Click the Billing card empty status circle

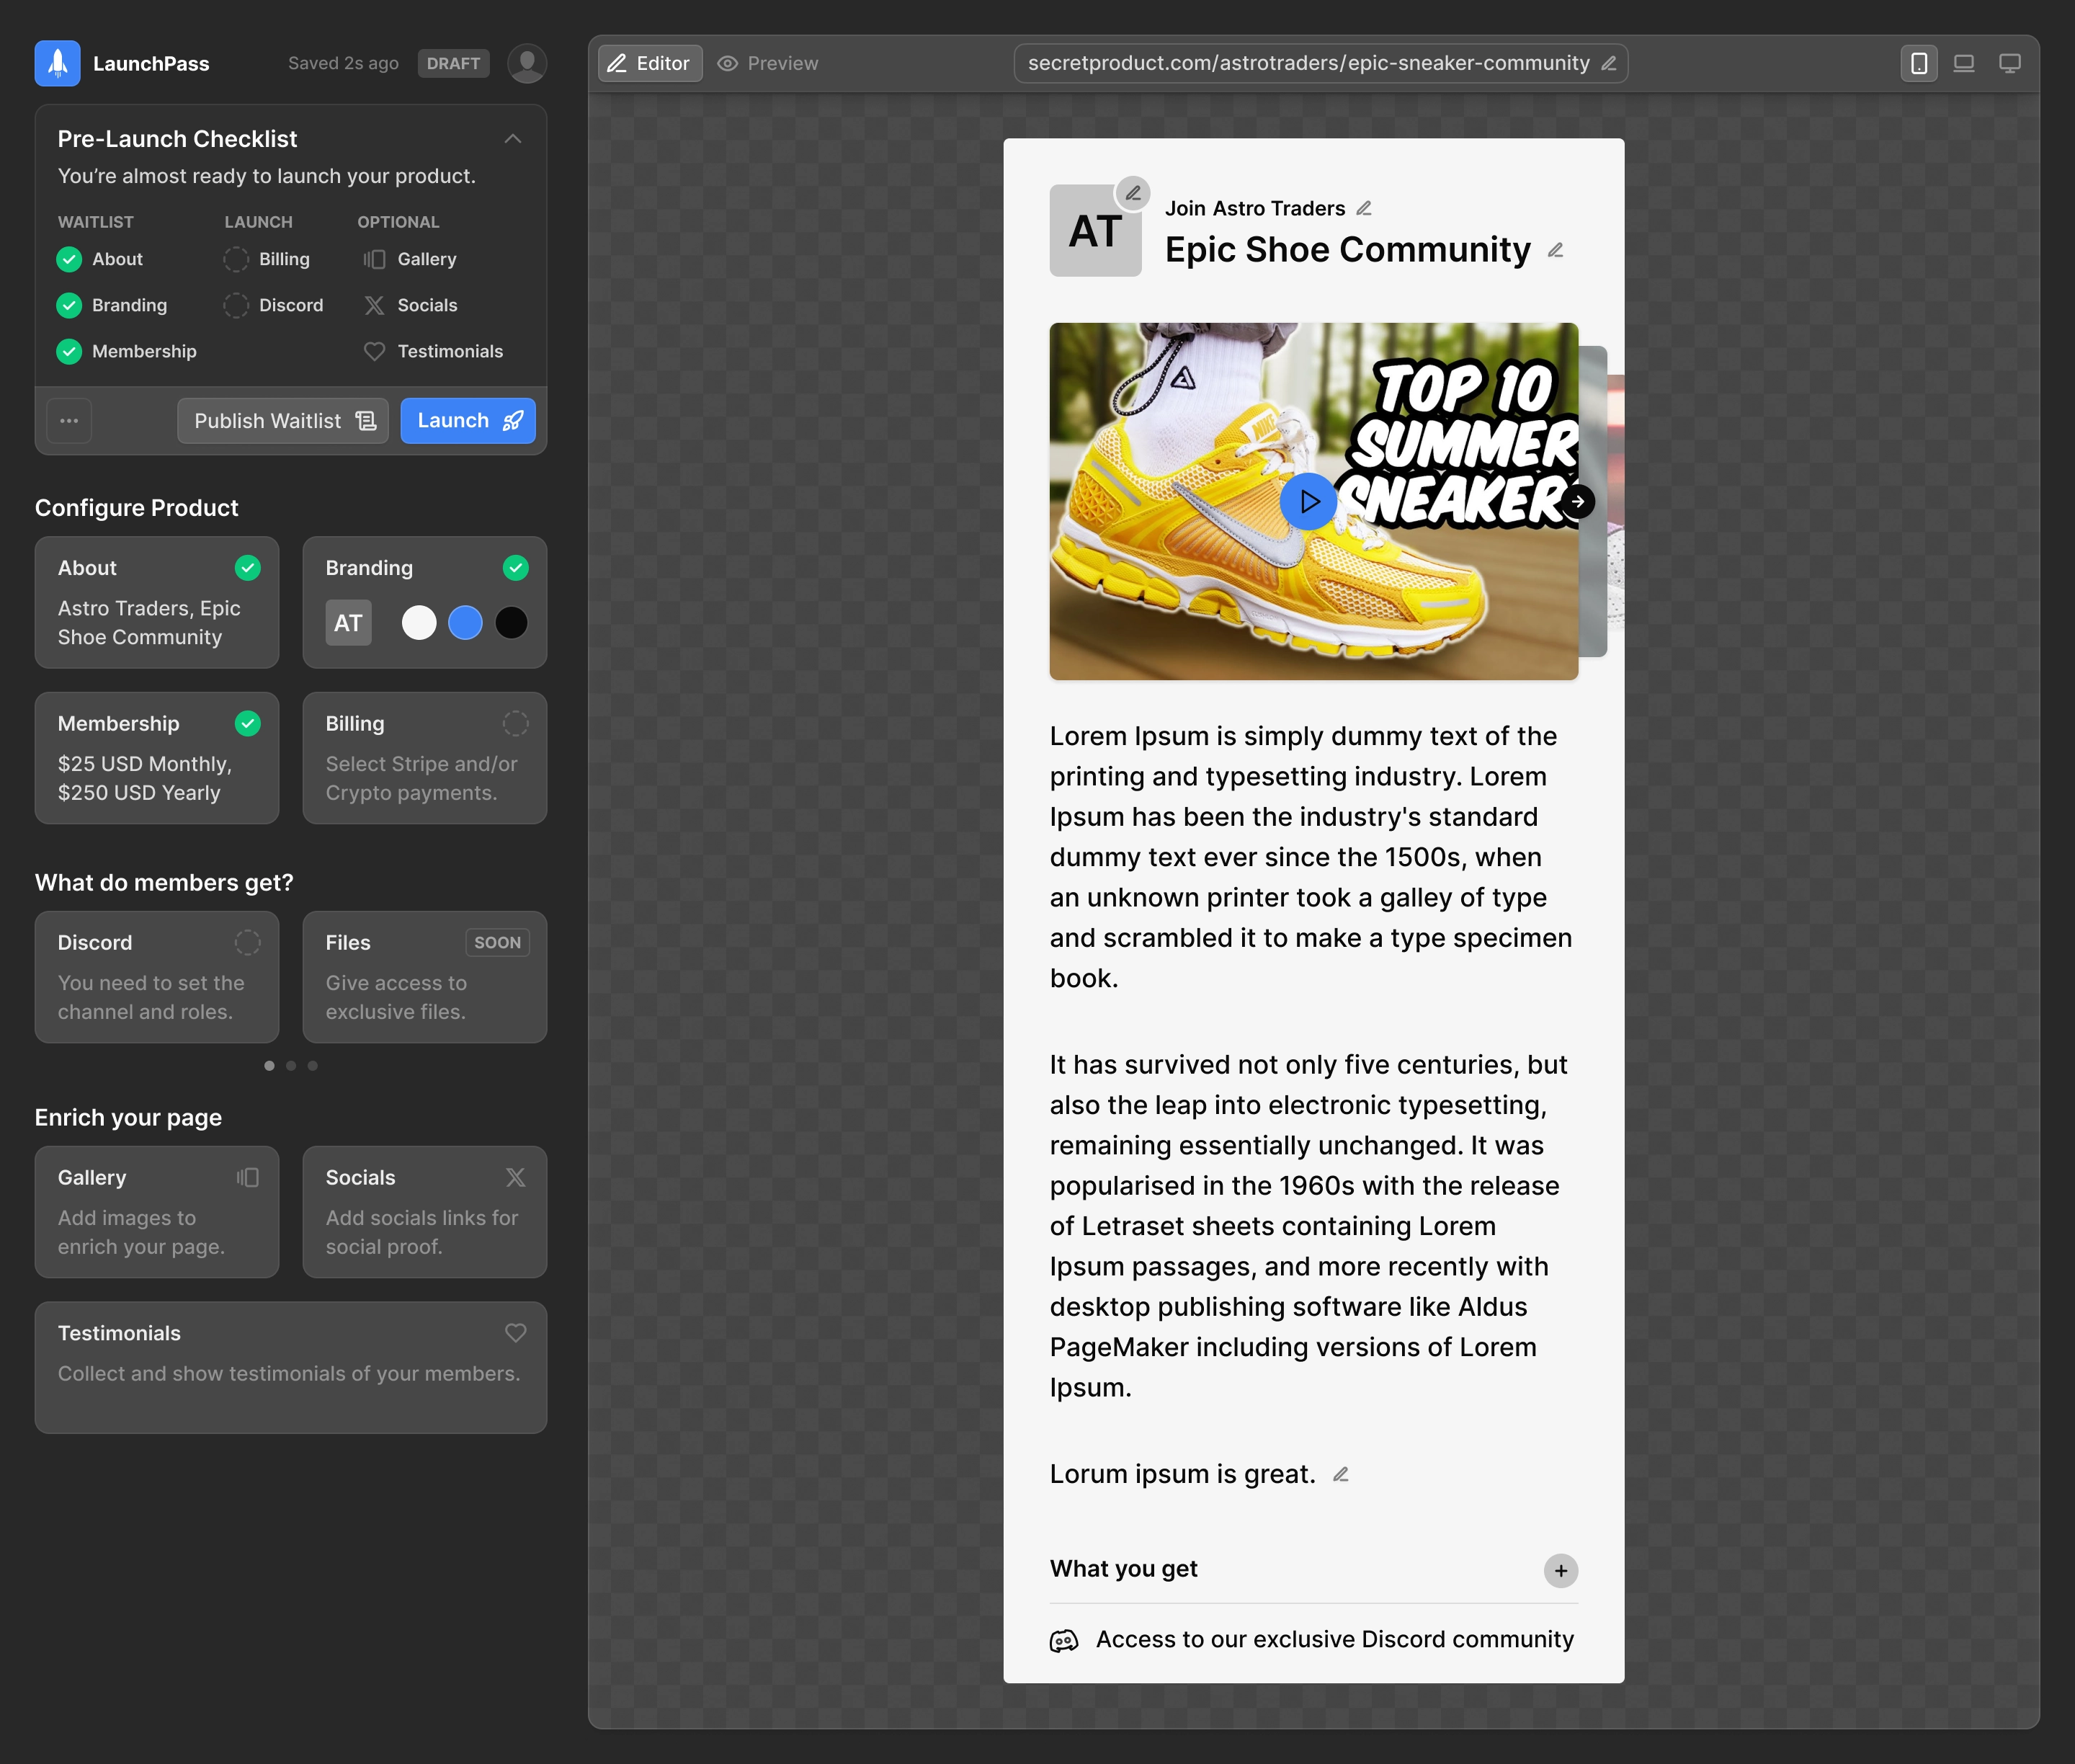[515, 723]
